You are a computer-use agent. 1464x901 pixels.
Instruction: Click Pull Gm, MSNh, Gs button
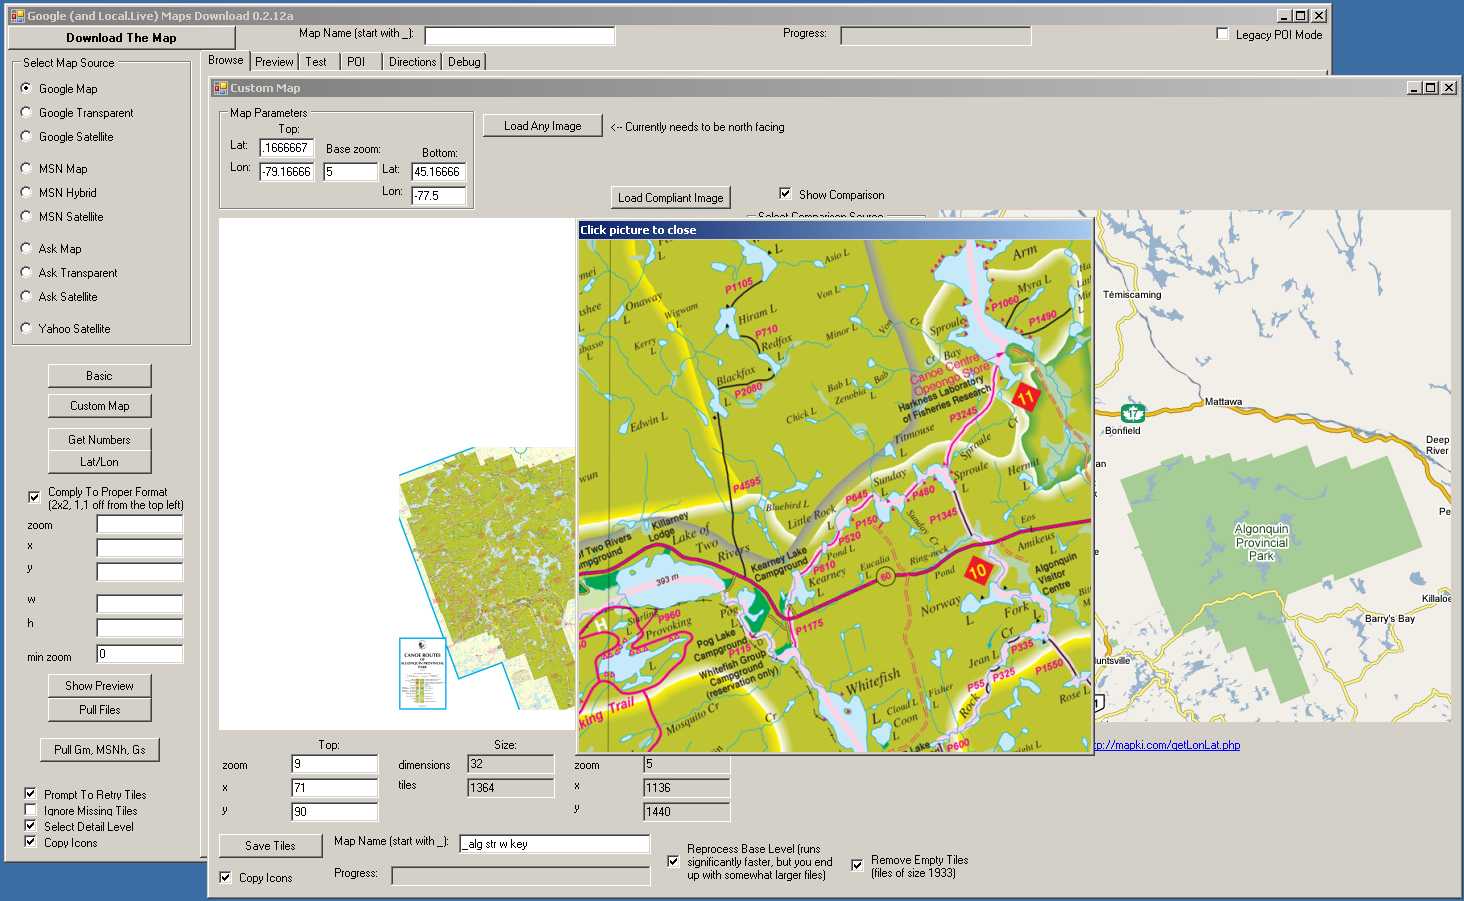[99, 750]
